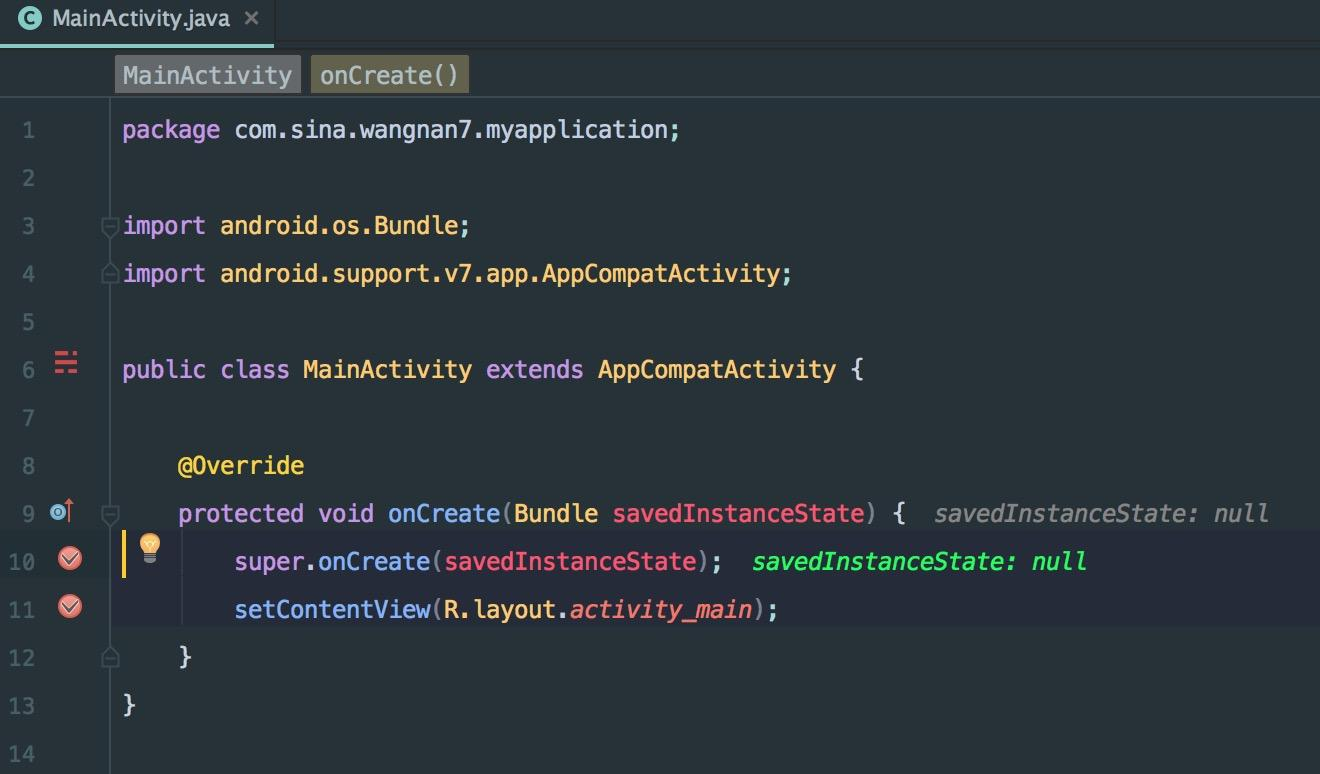Click the void keyword on line 9
This screenshot has height=774, width=1320.
pyautogui.click(x=346, y=514)
